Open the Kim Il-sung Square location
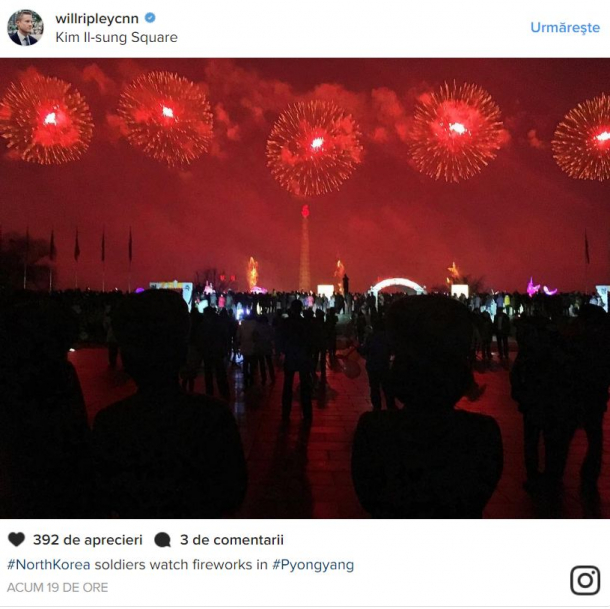The width and height of the screenshot is (610, 609). point(116,38)
